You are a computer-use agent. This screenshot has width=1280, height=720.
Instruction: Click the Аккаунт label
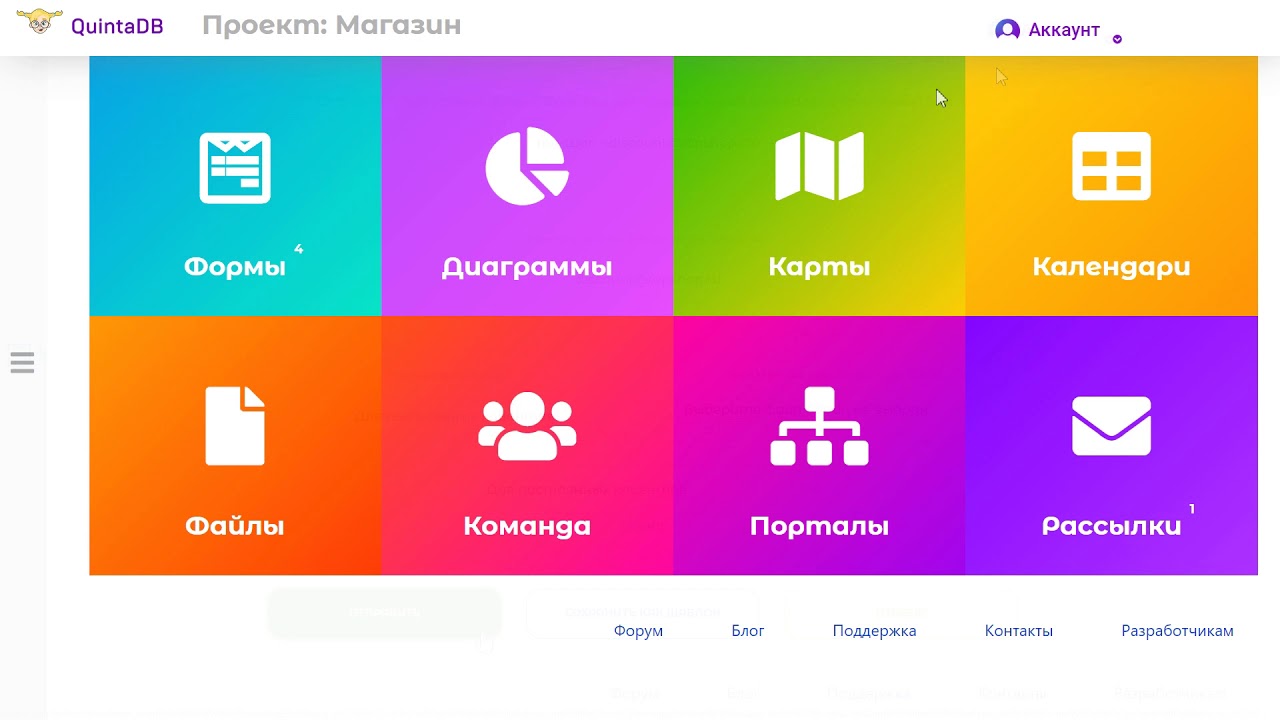point(1064,30)
